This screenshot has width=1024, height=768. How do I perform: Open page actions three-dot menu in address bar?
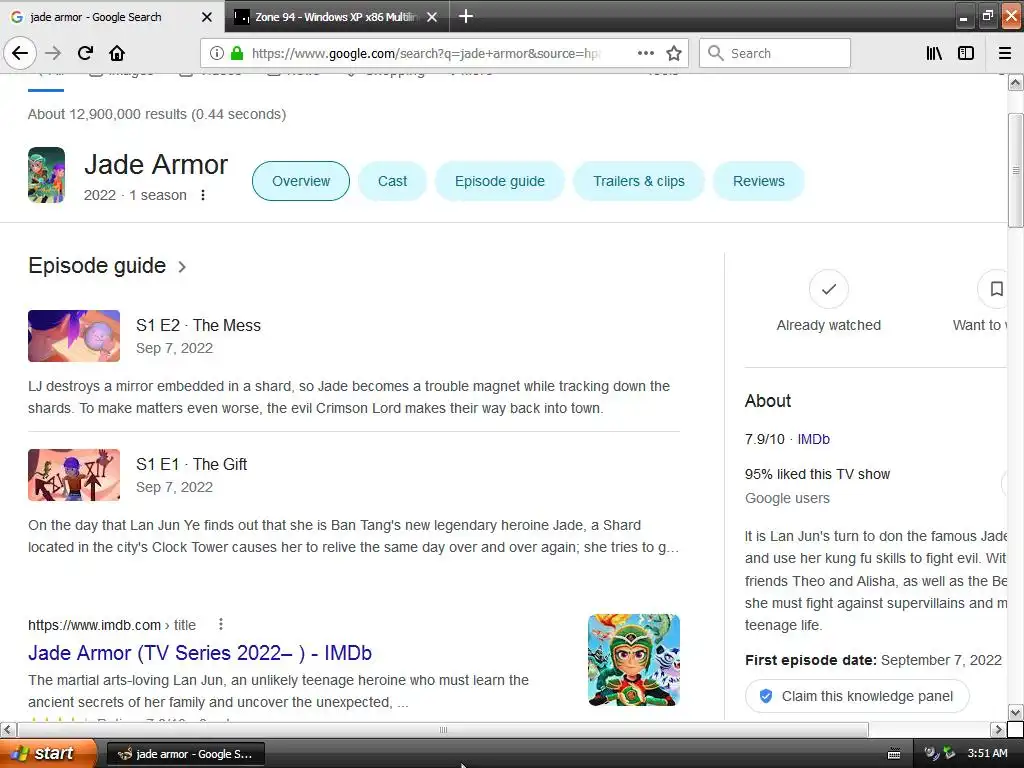point(645,53)
